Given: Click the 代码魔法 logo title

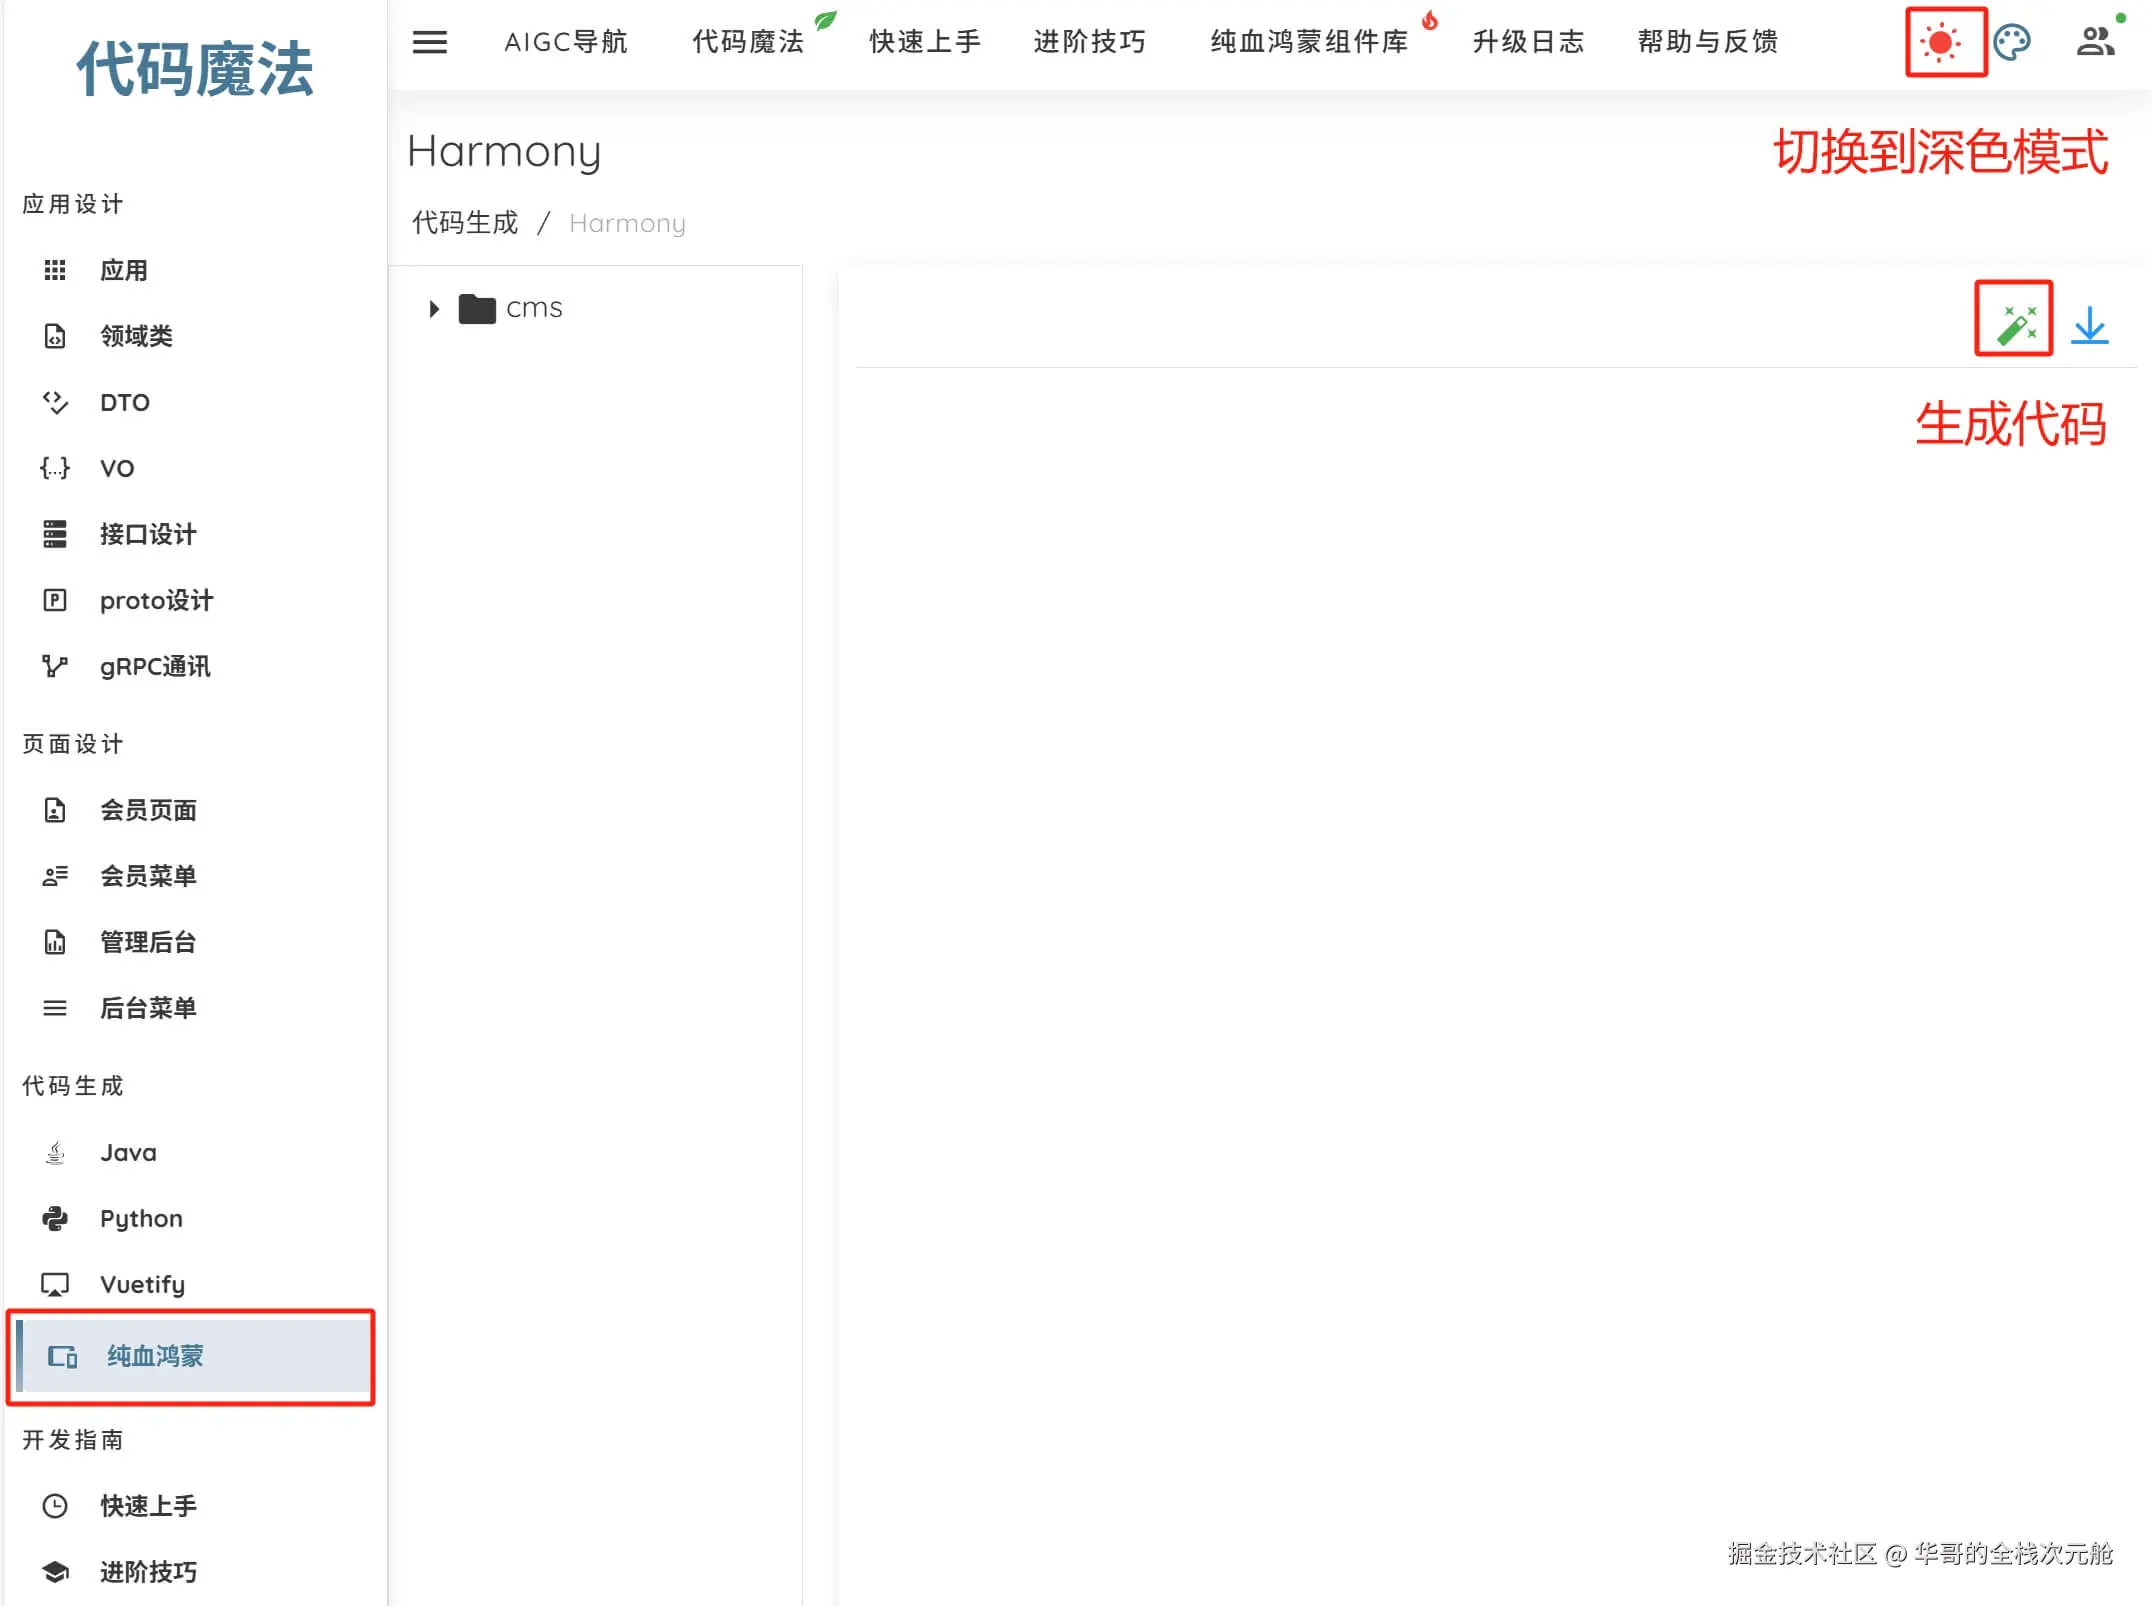Looking at the screenshot, I should click(195, 70).
